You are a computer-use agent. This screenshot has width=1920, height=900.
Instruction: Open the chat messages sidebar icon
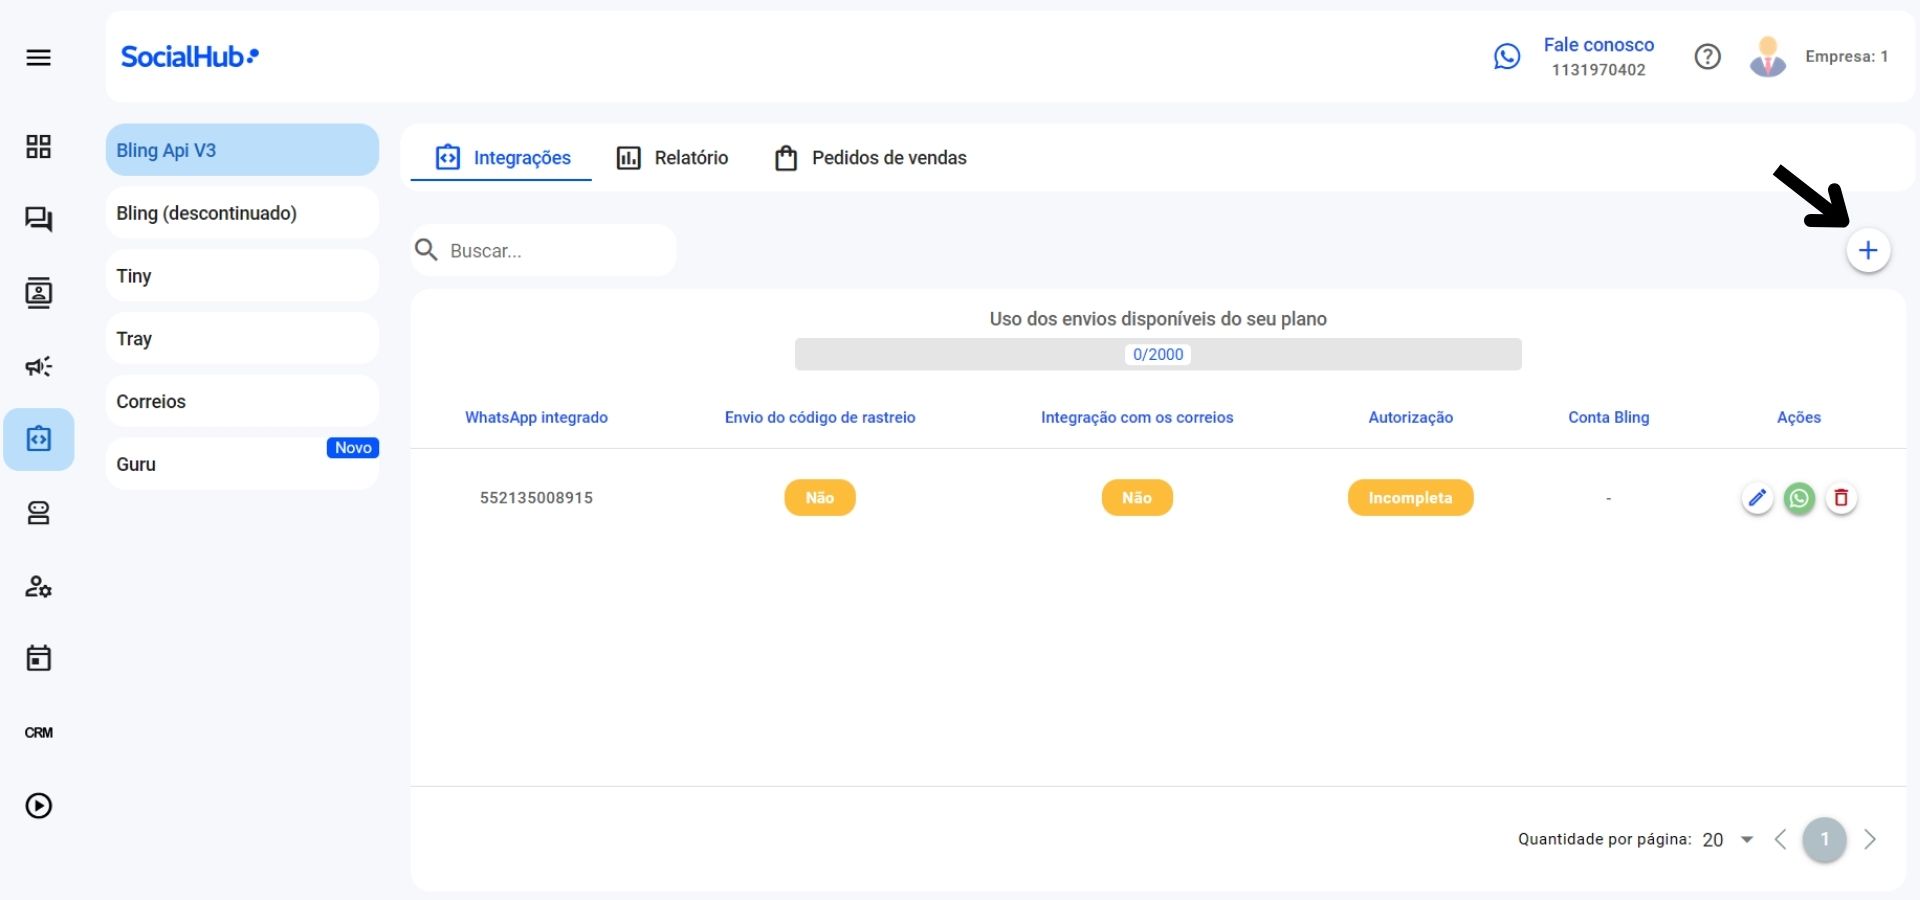(x=39, y=220)
